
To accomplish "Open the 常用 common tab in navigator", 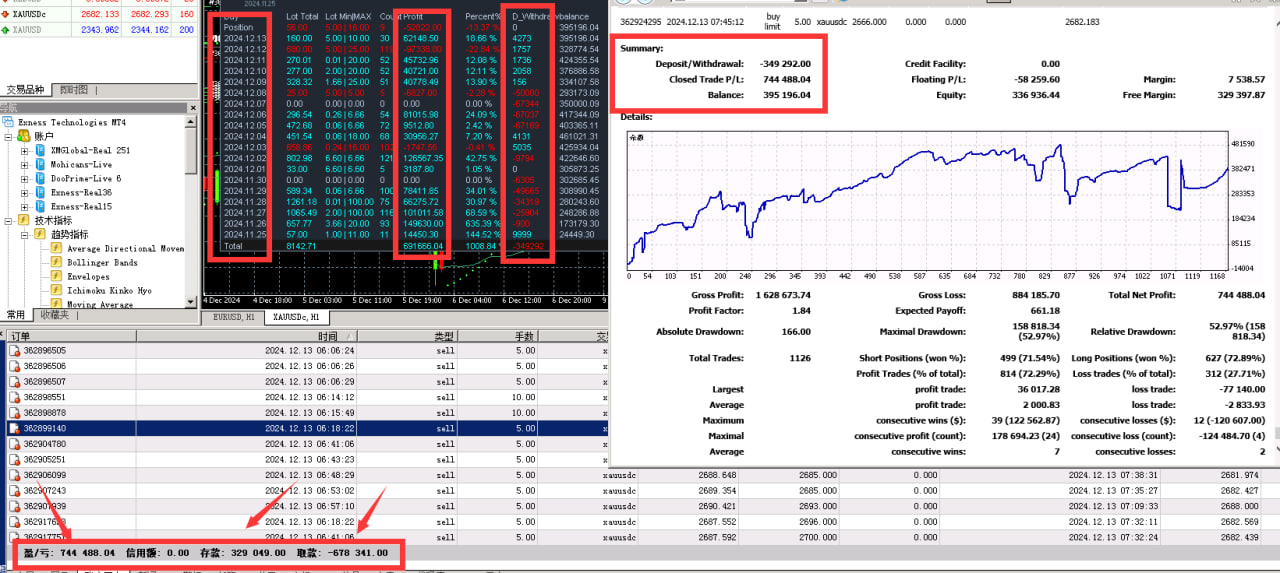I will pos(18,315).
